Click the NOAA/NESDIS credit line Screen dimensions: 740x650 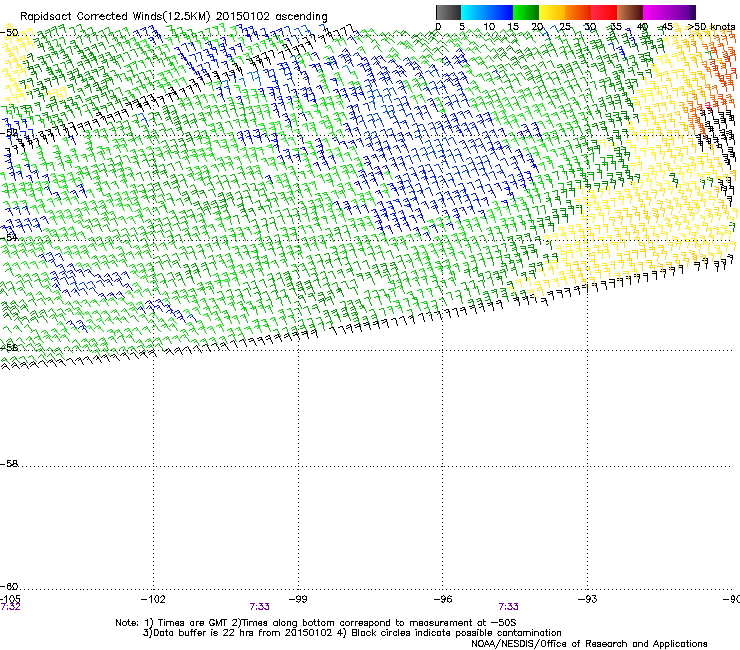589,644
